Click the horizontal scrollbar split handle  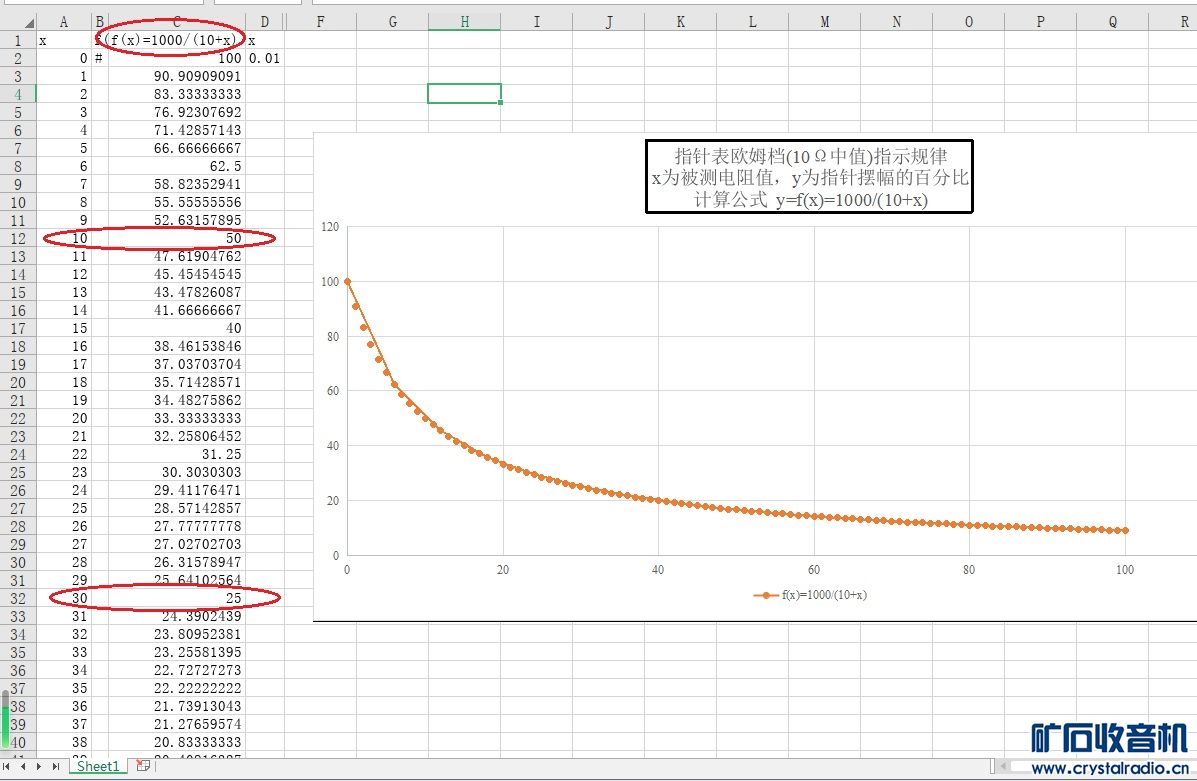[x=992, y=766]
